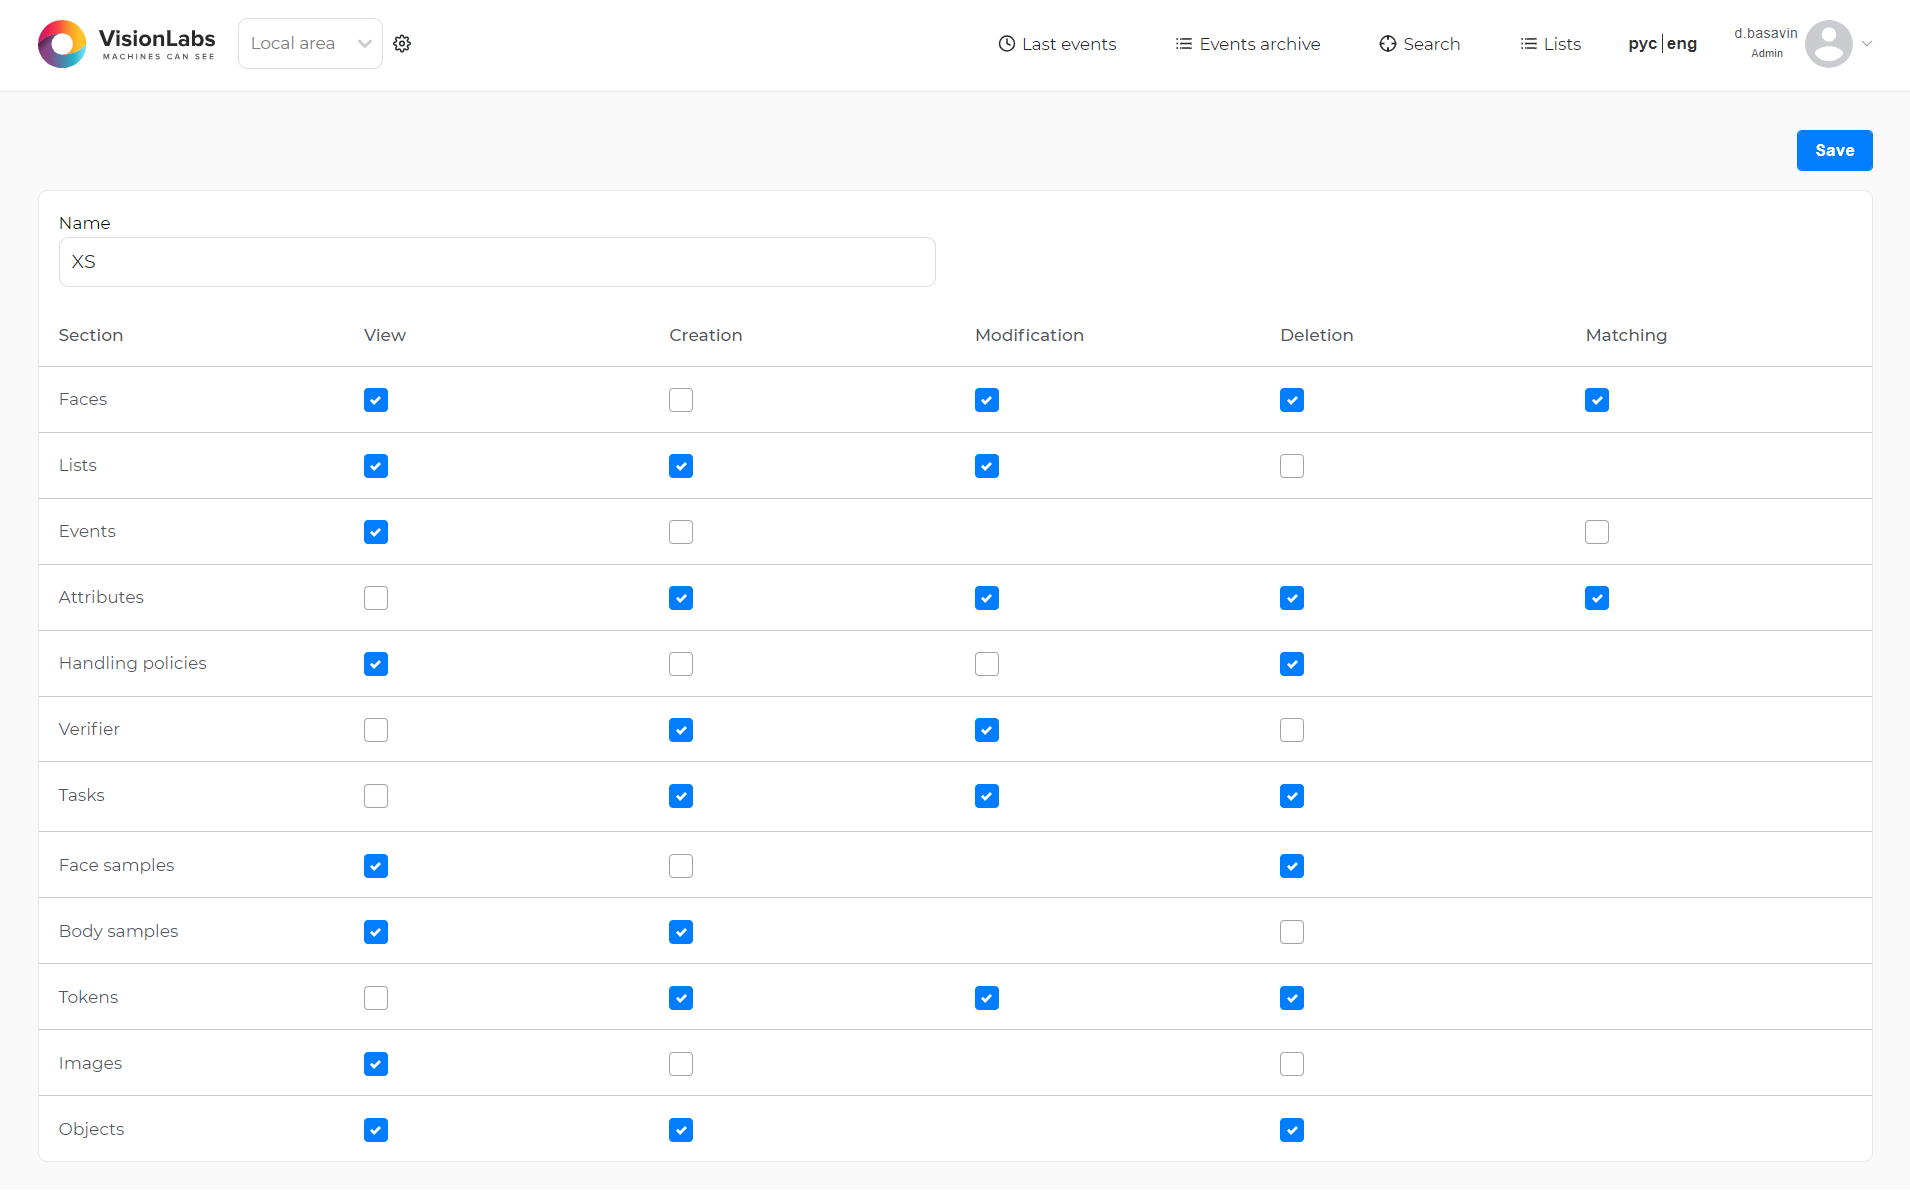Enable Events Matching permission
1910x1190 pixels.
[1597, 532]
